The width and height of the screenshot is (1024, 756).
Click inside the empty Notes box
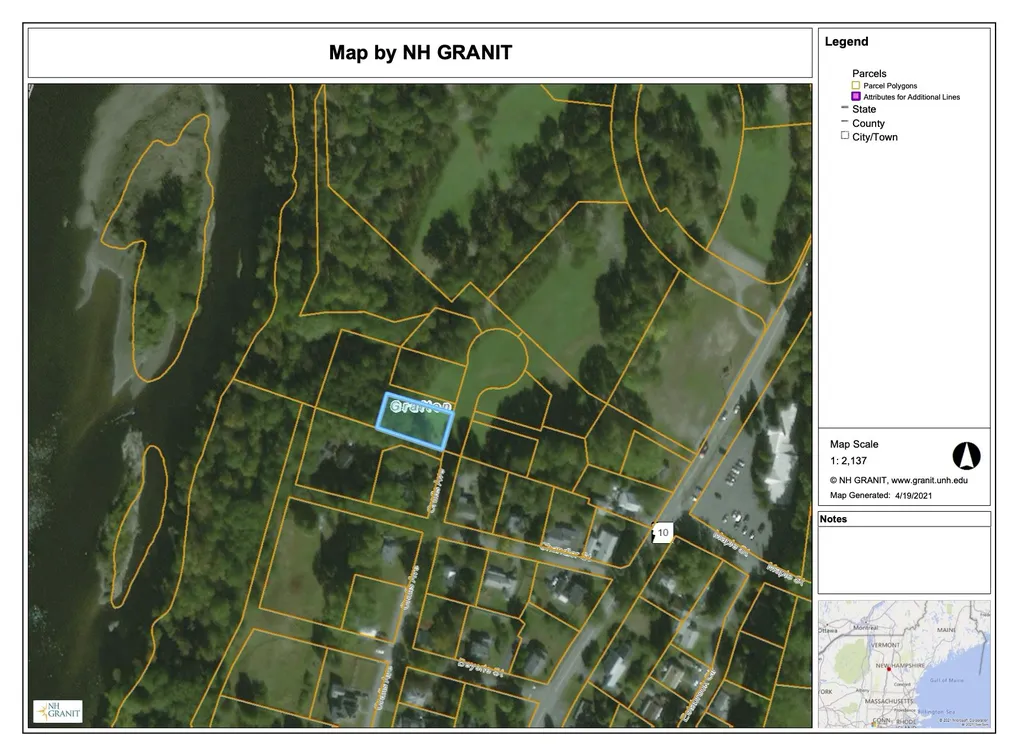point(904,560)
